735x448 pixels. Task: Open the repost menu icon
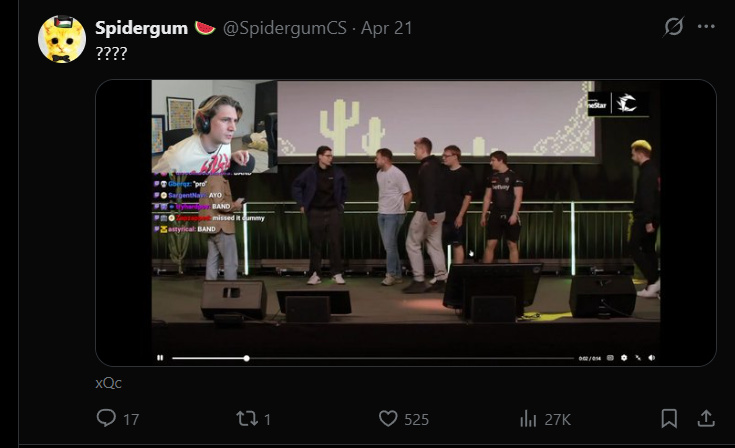click(246, 419)
